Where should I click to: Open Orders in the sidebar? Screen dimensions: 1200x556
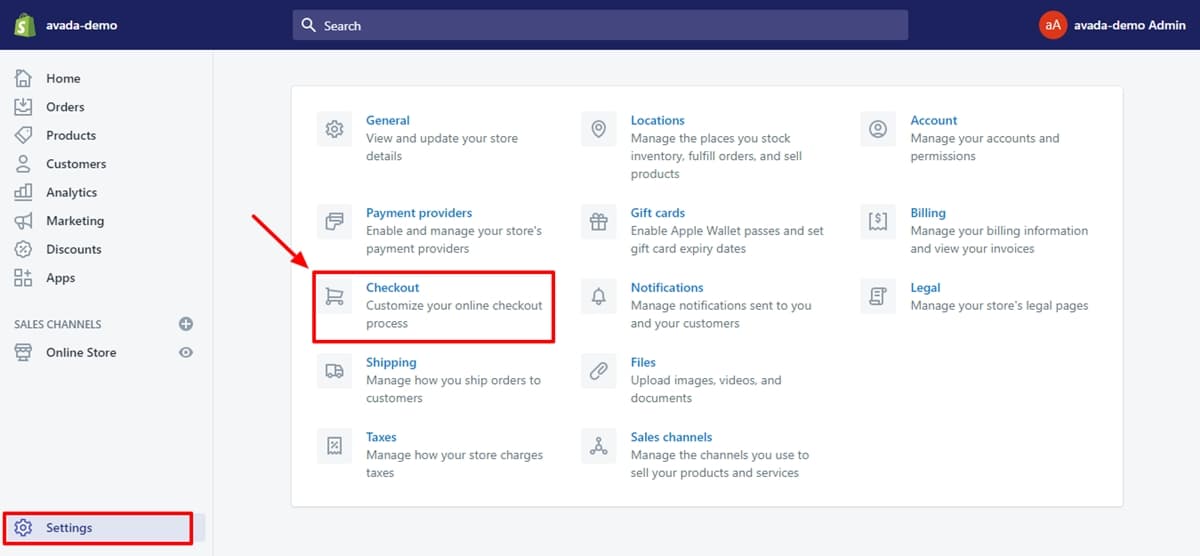65,107
